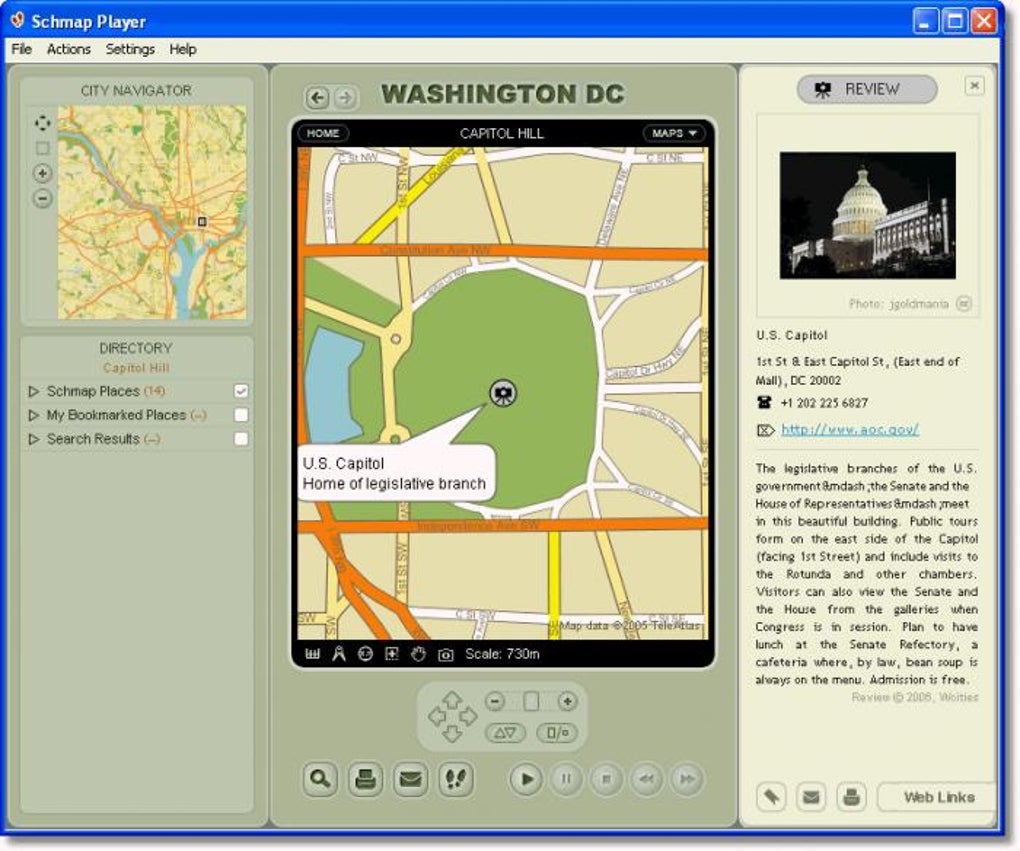Check the Search Results checkbox
Image resolution: width=1020 pixels, height=851 pixels.
241,439
